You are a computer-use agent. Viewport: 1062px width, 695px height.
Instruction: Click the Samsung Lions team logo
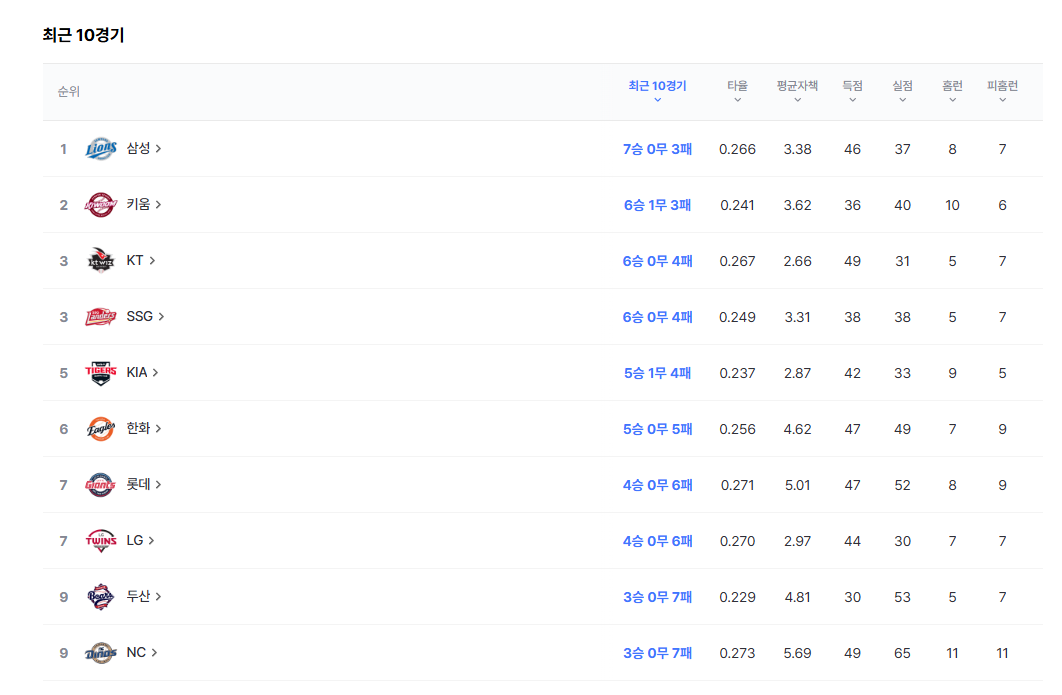tap(101, 148)
